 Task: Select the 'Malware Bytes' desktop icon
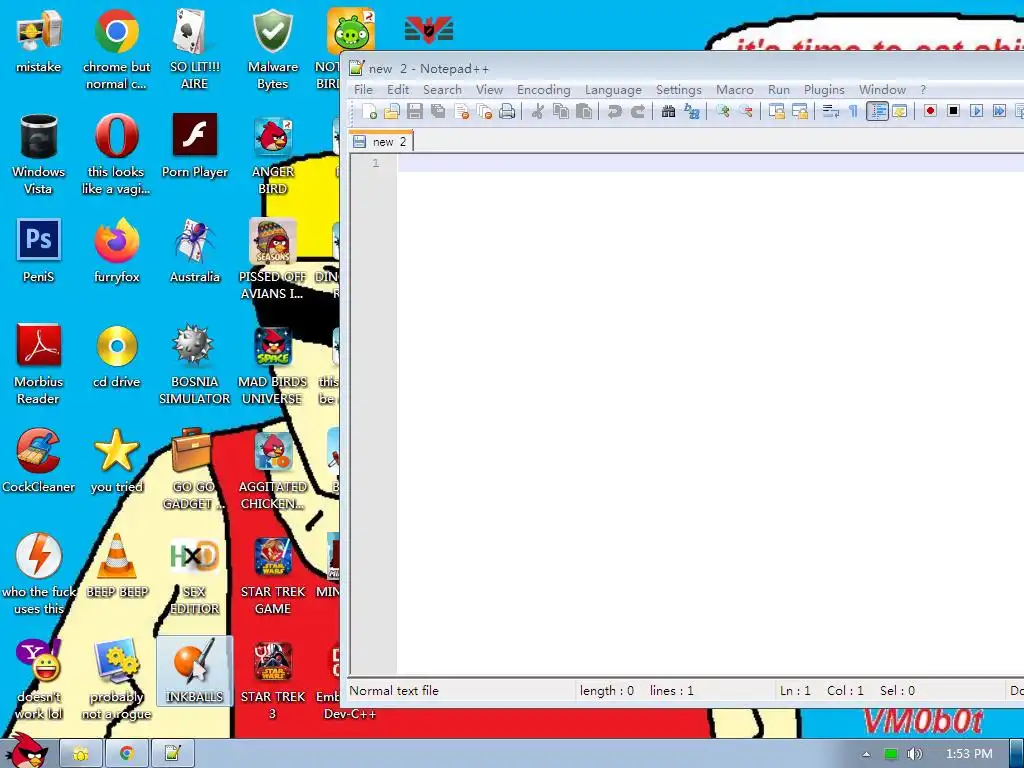[272, 50]
